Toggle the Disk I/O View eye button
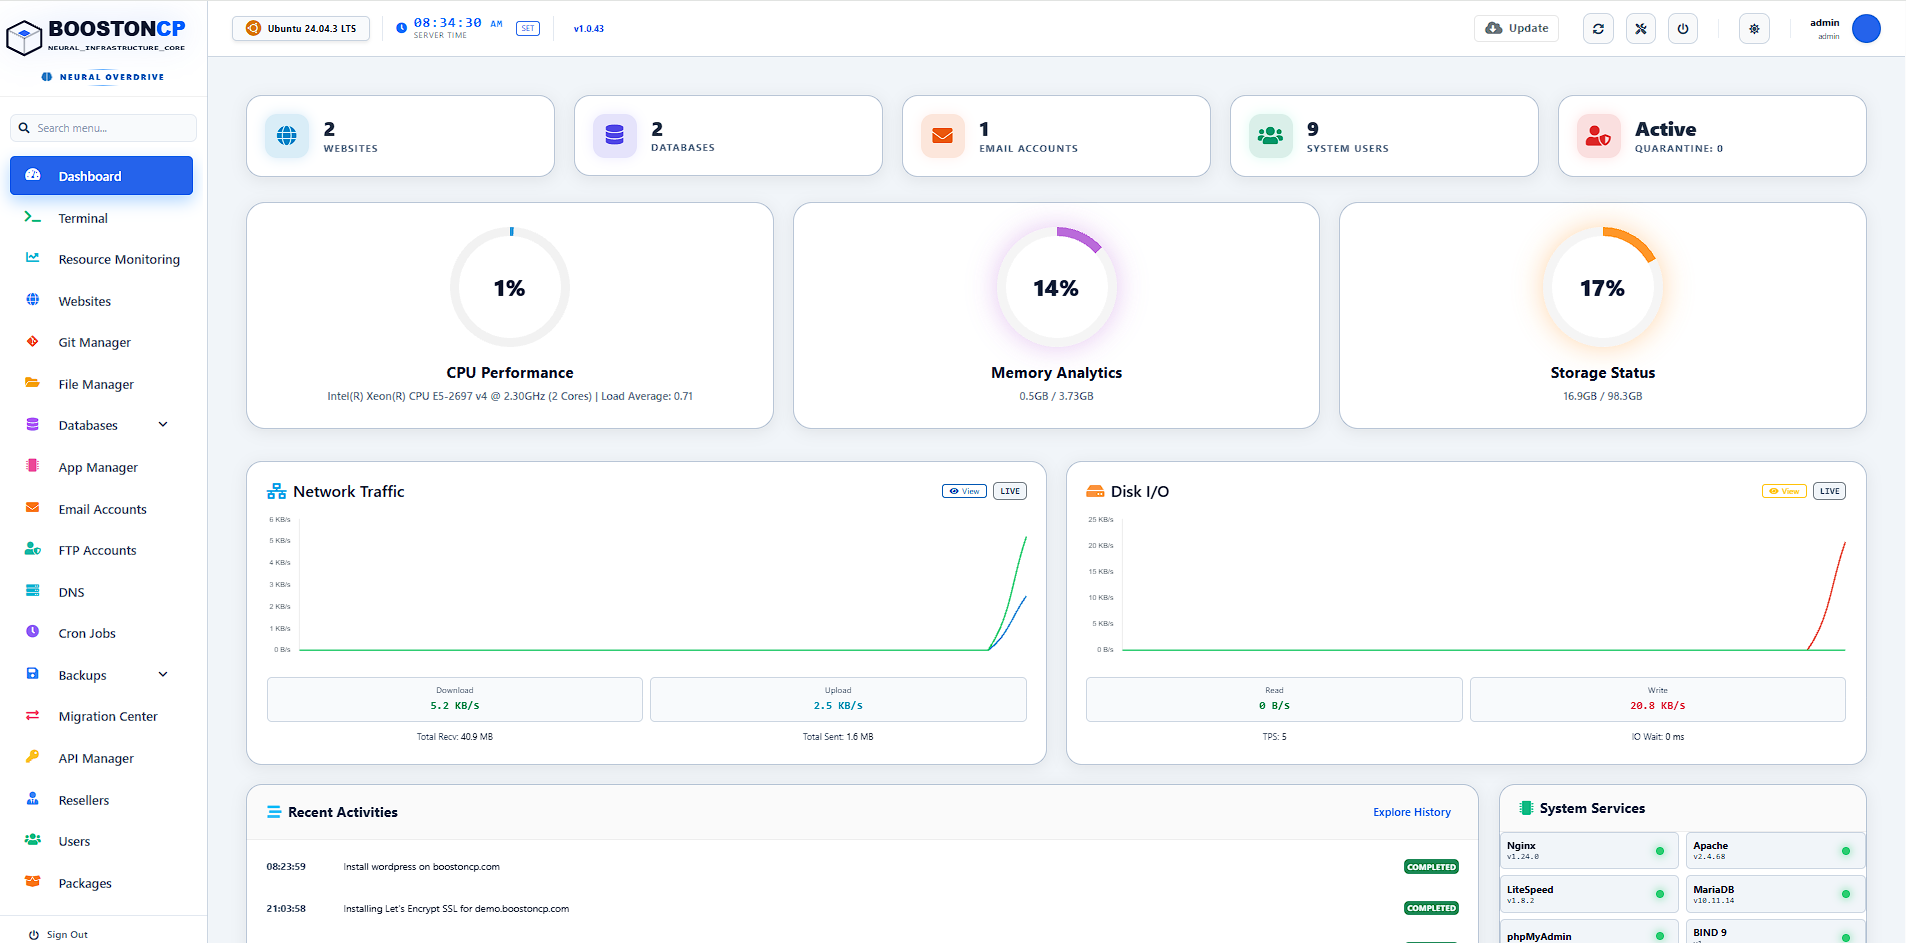Screen dimensions: 1906x943 [x=1784, y=491]
